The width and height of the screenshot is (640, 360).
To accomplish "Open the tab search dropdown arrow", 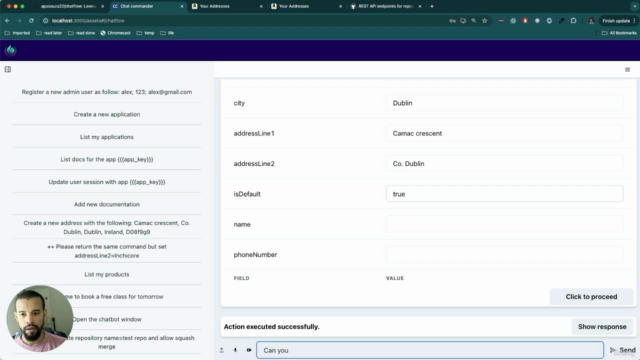I will [x=634, y=6].
